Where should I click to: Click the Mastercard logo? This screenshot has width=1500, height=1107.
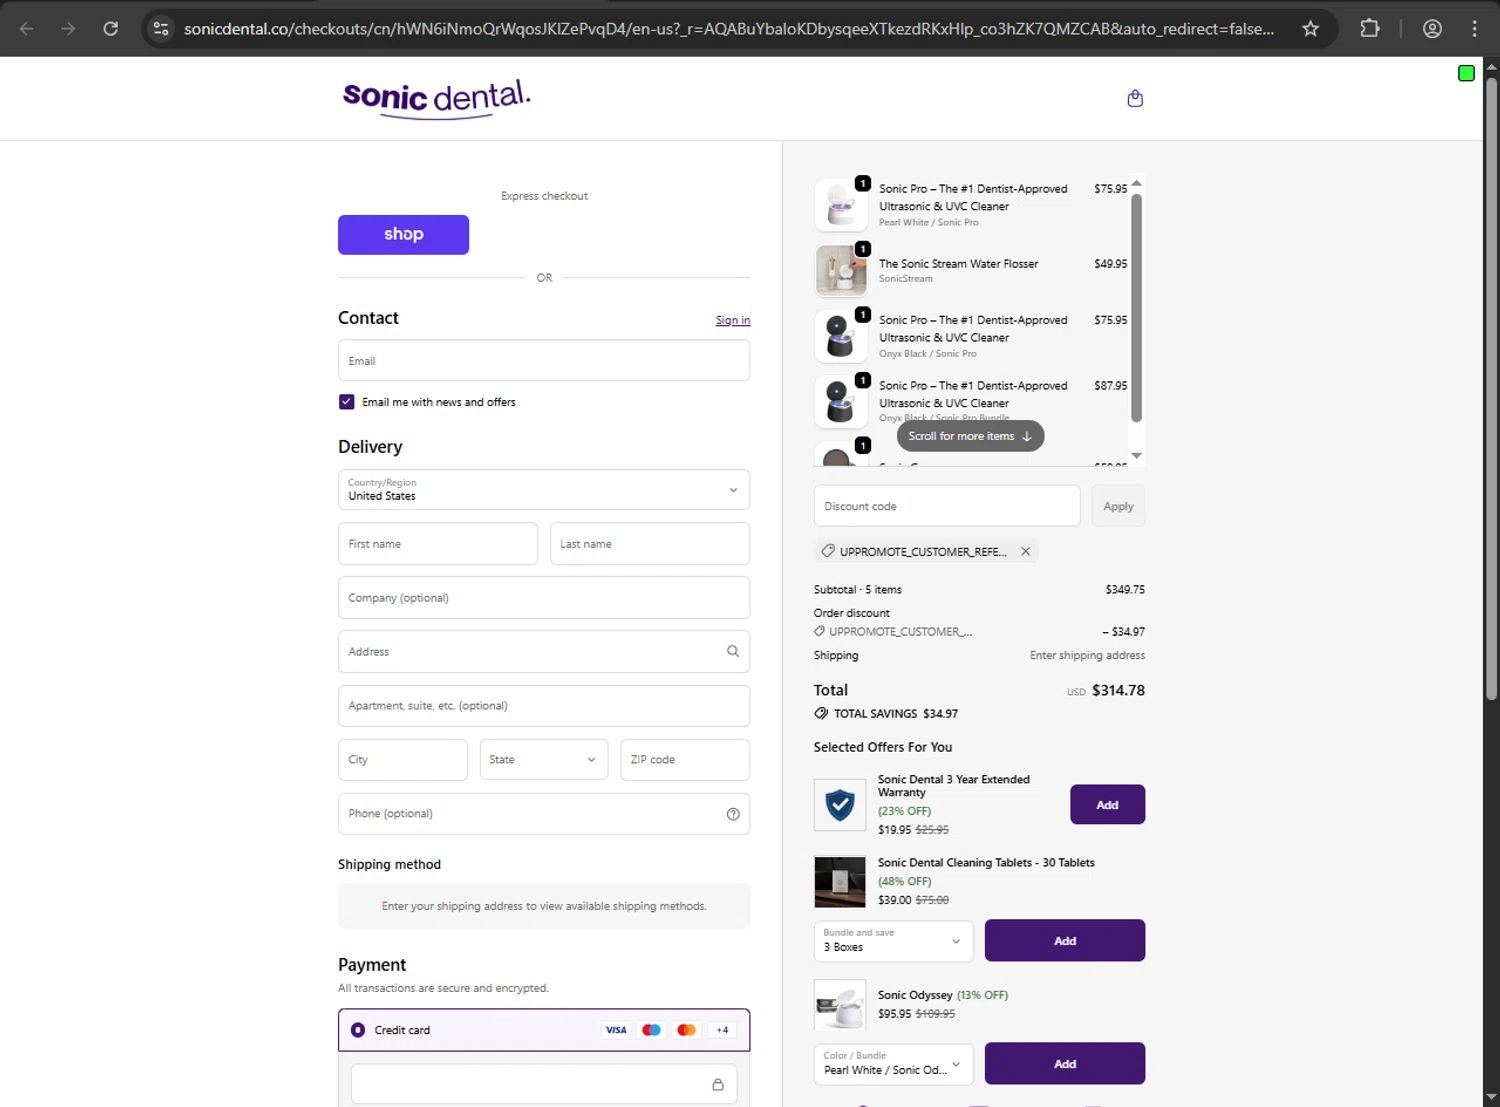tap(686, 1030)
